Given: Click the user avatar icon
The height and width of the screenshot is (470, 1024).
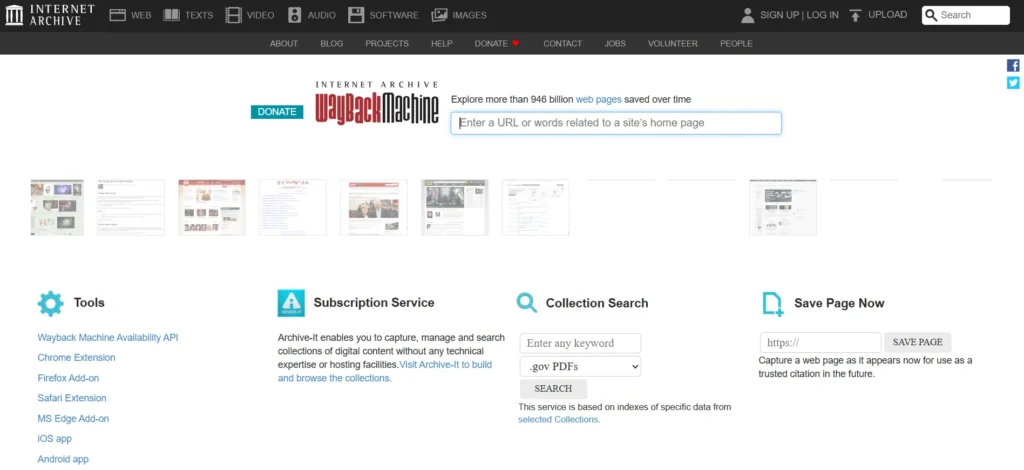Looking at the screenshot, I should 748,15.
